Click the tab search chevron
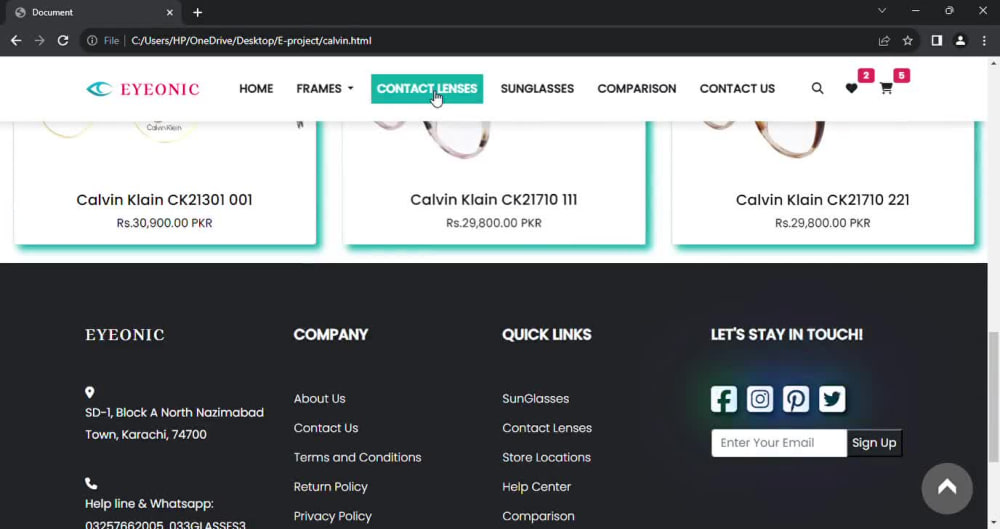This screenshot has width=1000, height=529. pyautogui.click(x=882, y=11)
